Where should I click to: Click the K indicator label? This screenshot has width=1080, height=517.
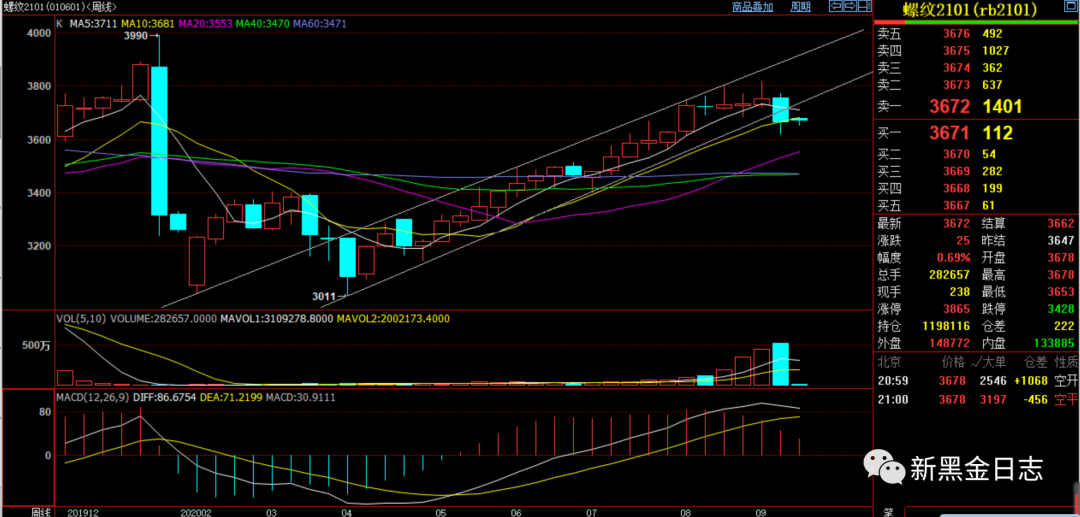click(x=59, y=23)
